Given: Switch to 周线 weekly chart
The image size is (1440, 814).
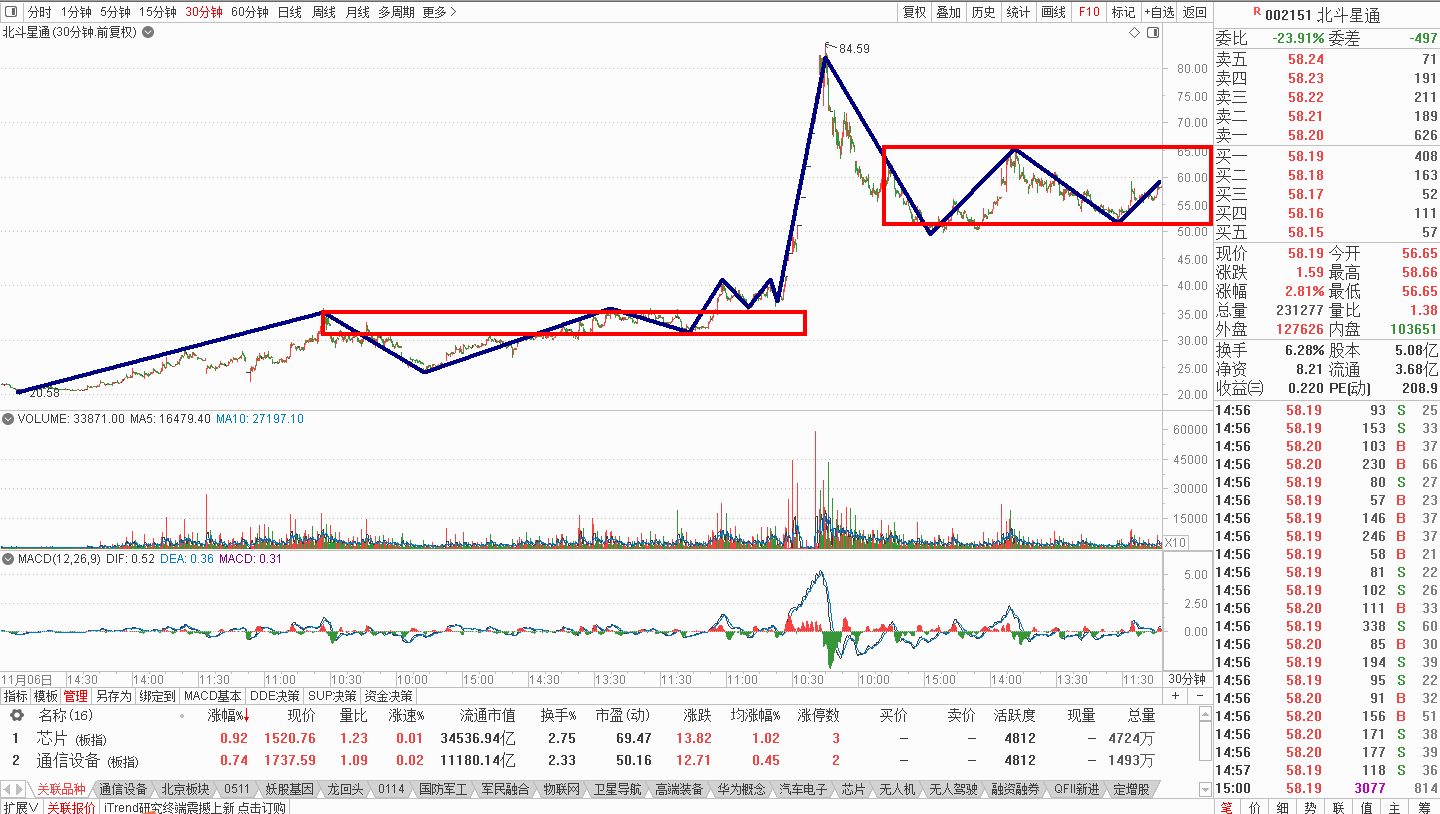Looking at the screenshot, I should click(324, 12).
